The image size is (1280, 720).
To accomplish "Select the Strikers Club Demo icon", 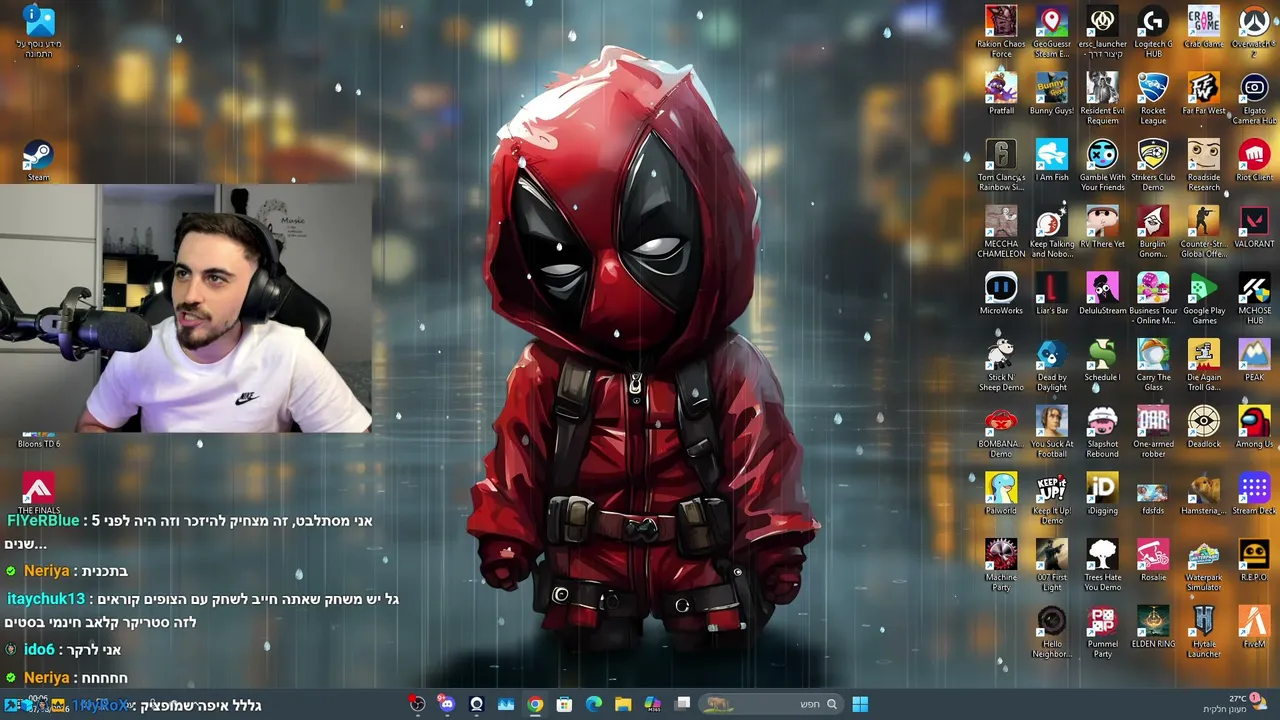I will [x=1153, y=165].
